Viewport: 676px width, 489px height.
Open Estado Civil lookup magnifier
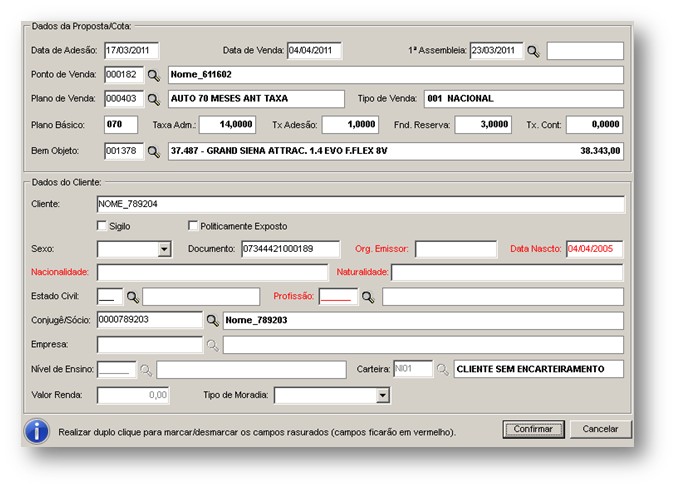(x=133, y=297)
